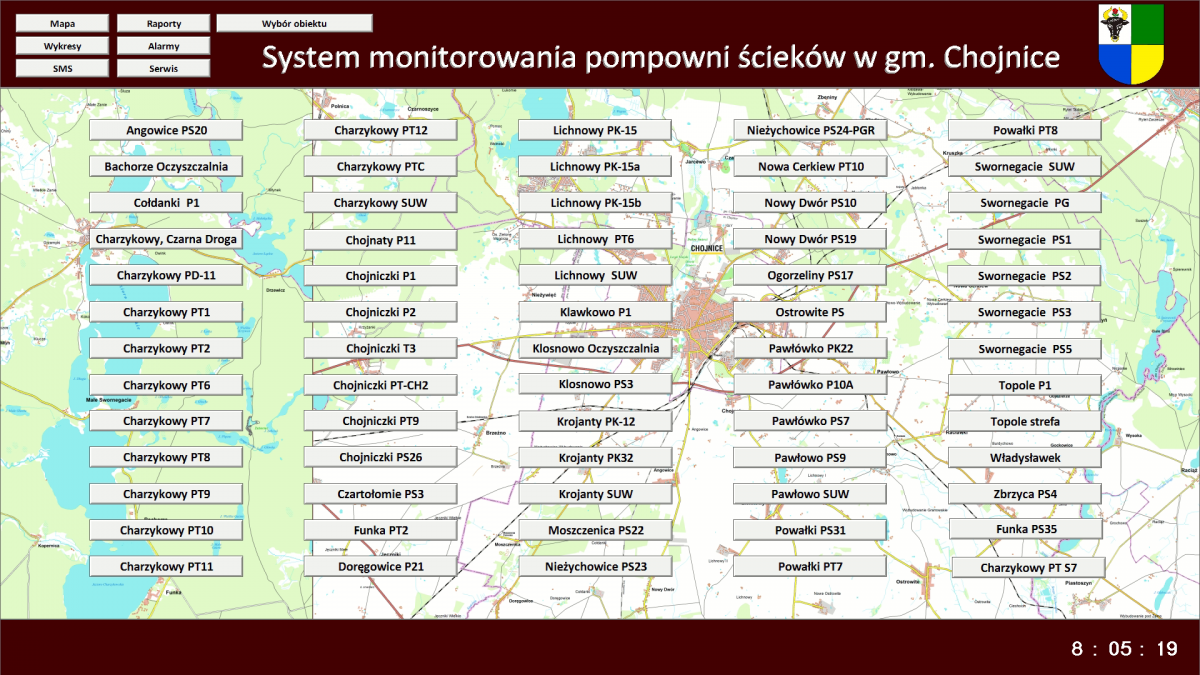Click the Chojnice municipality coat of arms
The height and width of the screenshot is (675, 1200).
coord(1131,44)
